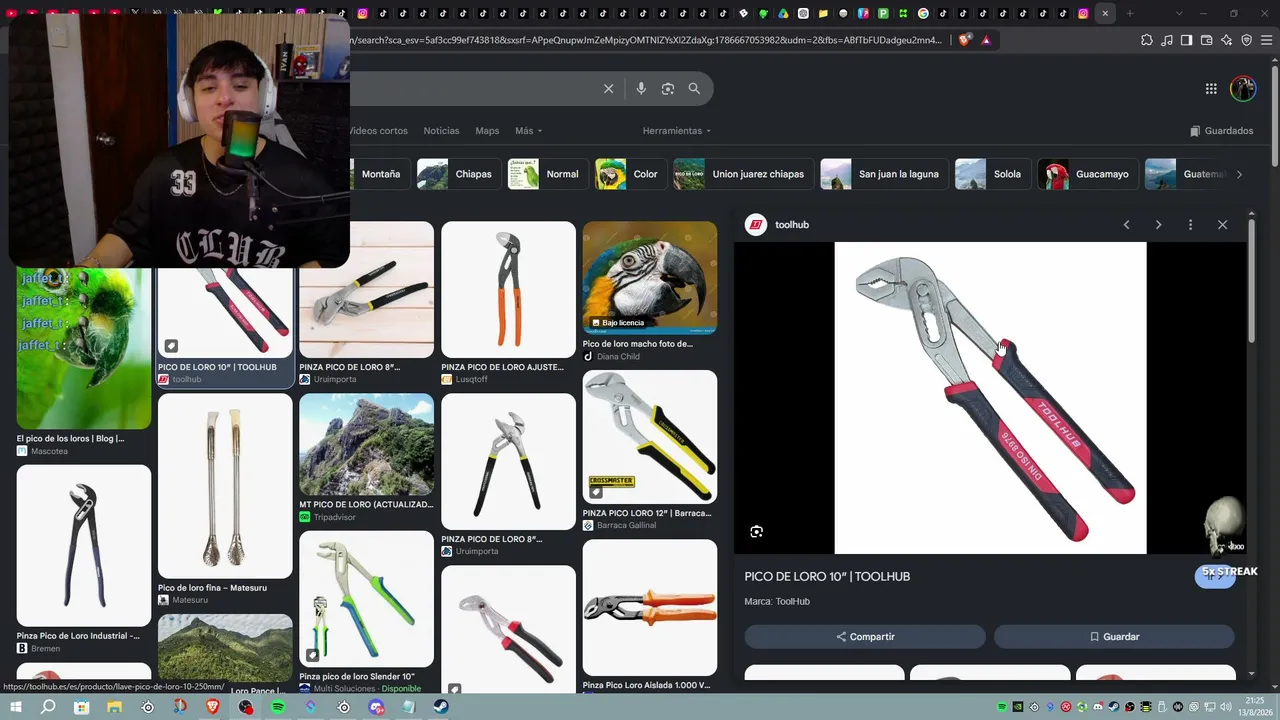
Task: Clear the search box with the X icon
Action: [608, 89]
